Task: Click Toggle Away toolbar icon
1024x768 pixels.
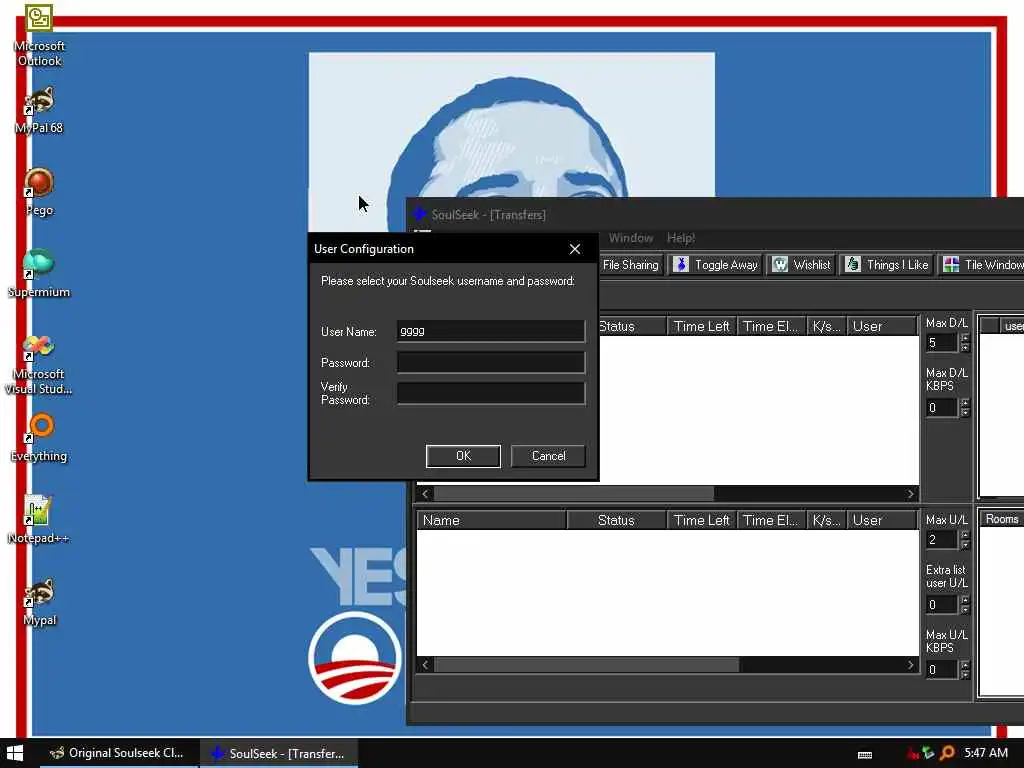Action: coord(680,264)
